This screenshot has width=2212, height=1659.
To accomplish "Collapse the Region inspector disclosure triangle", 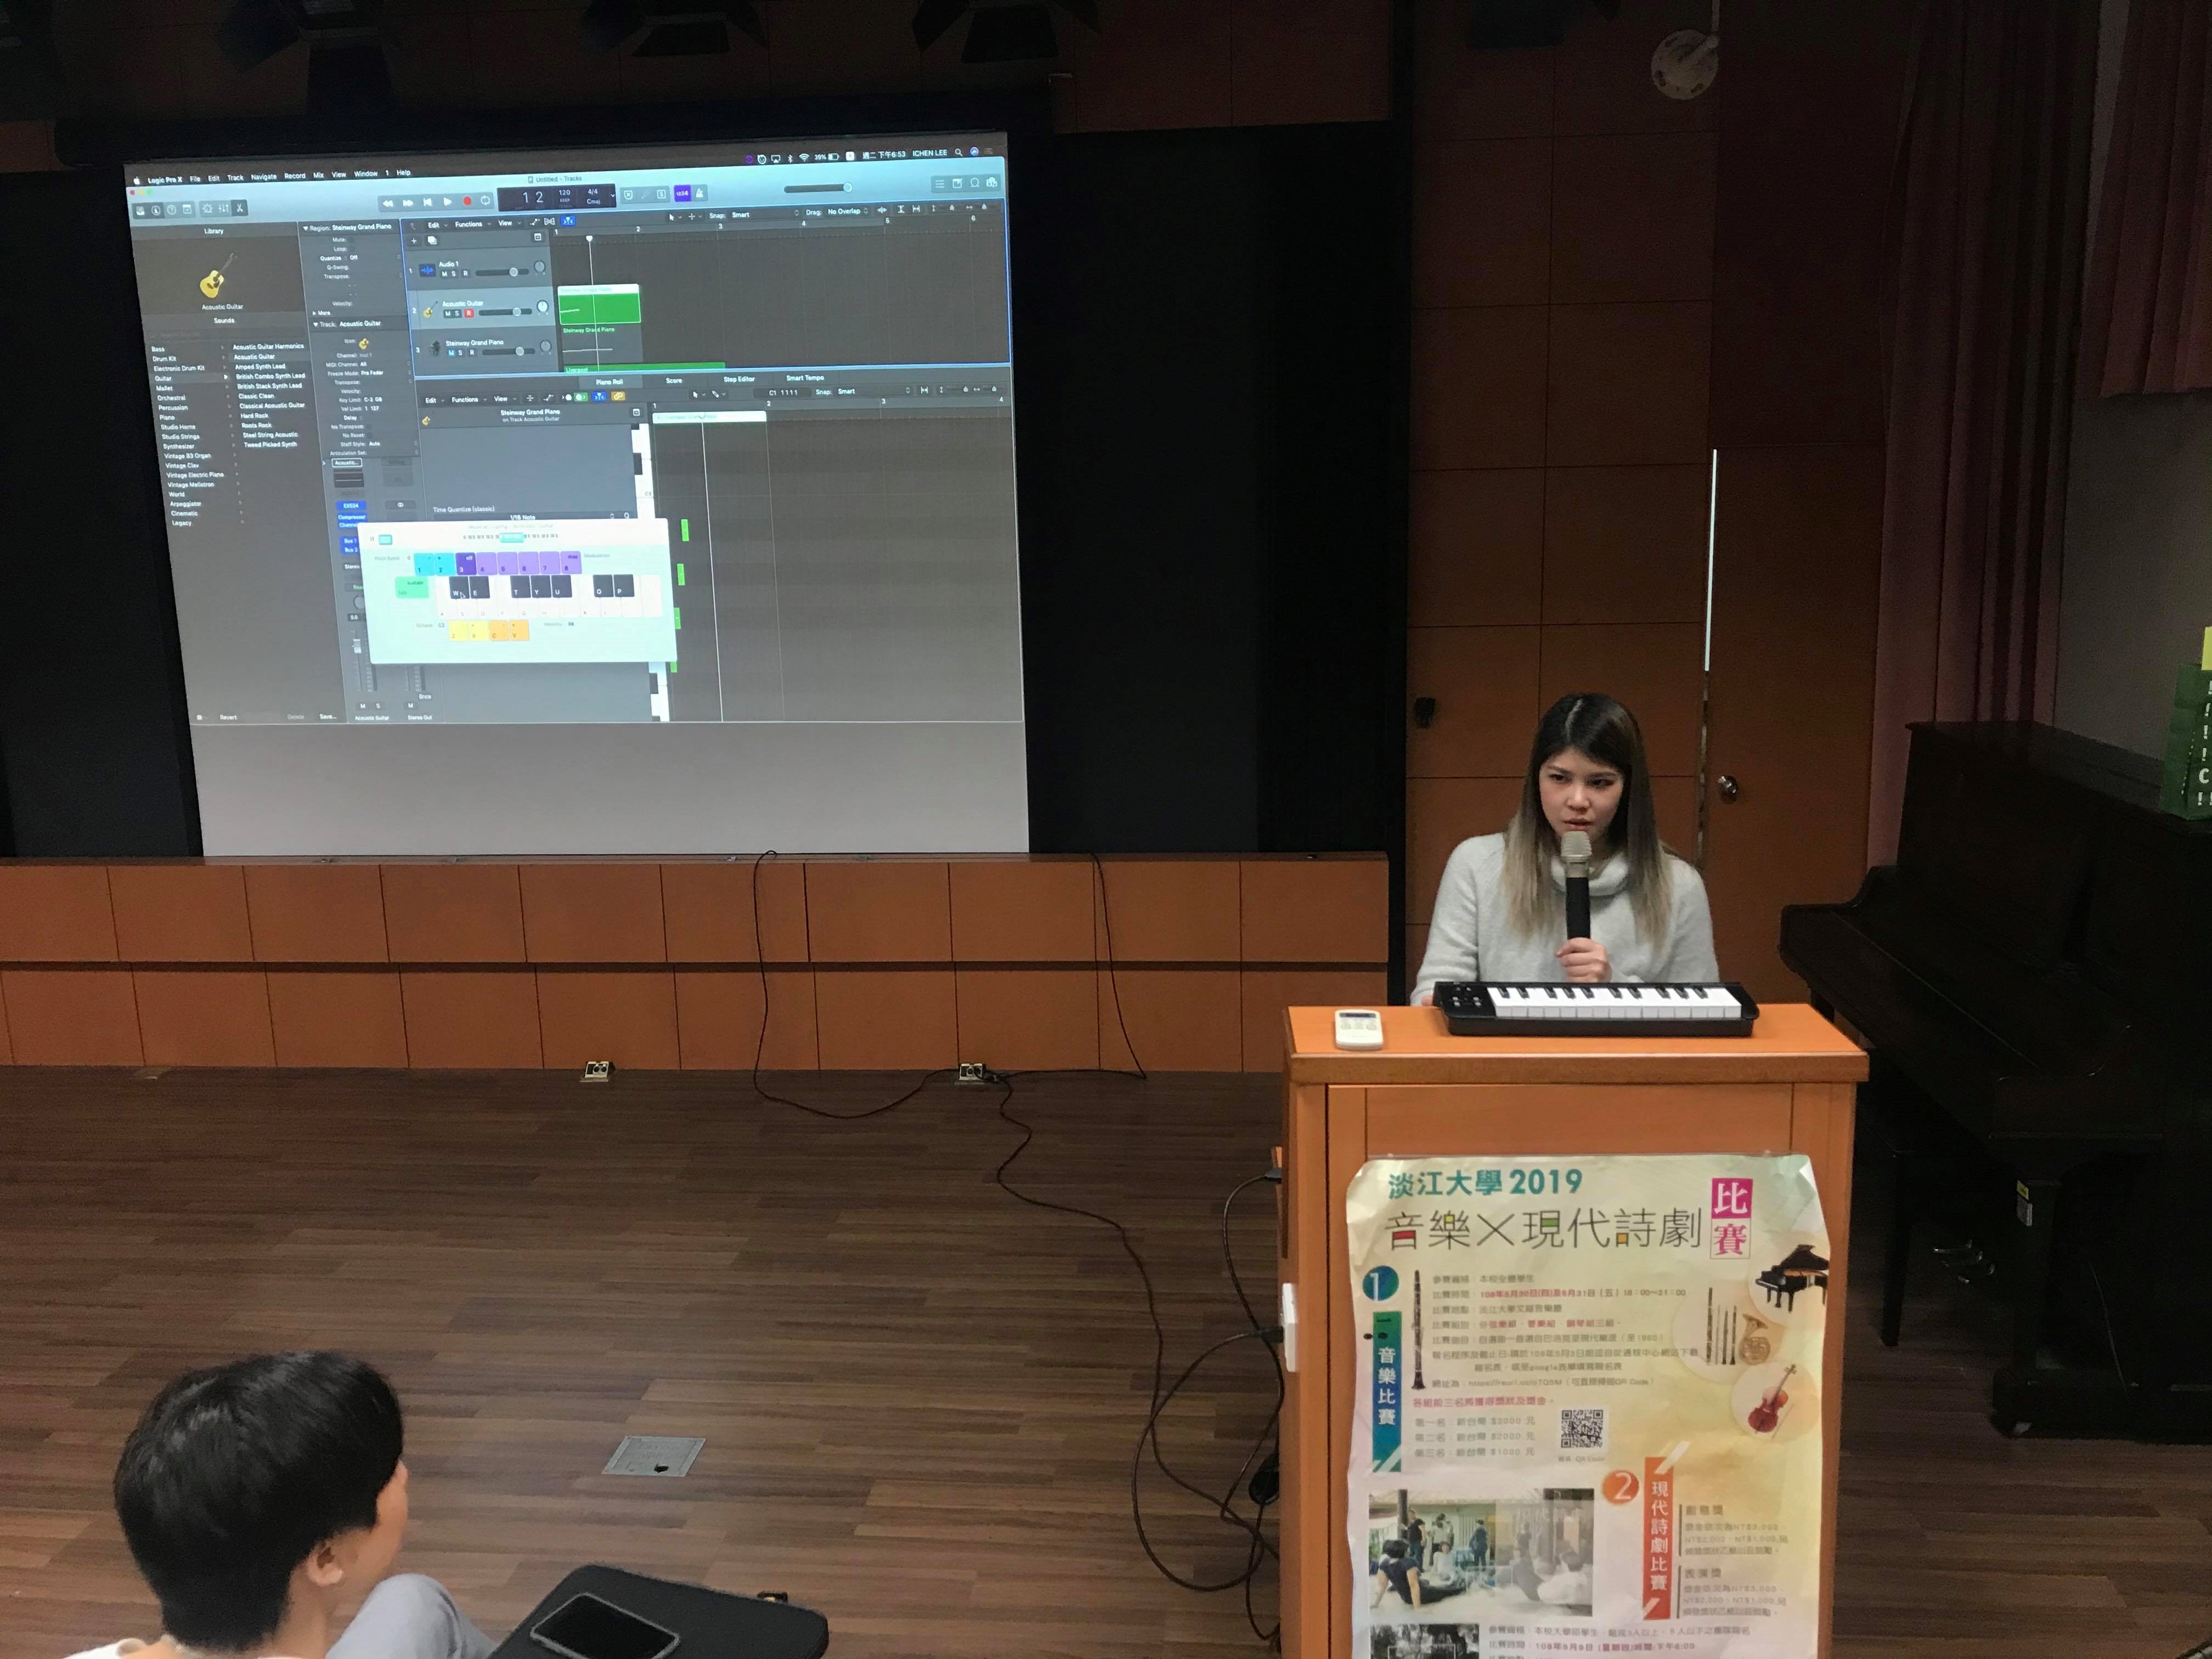I will (x=305, y=229).
